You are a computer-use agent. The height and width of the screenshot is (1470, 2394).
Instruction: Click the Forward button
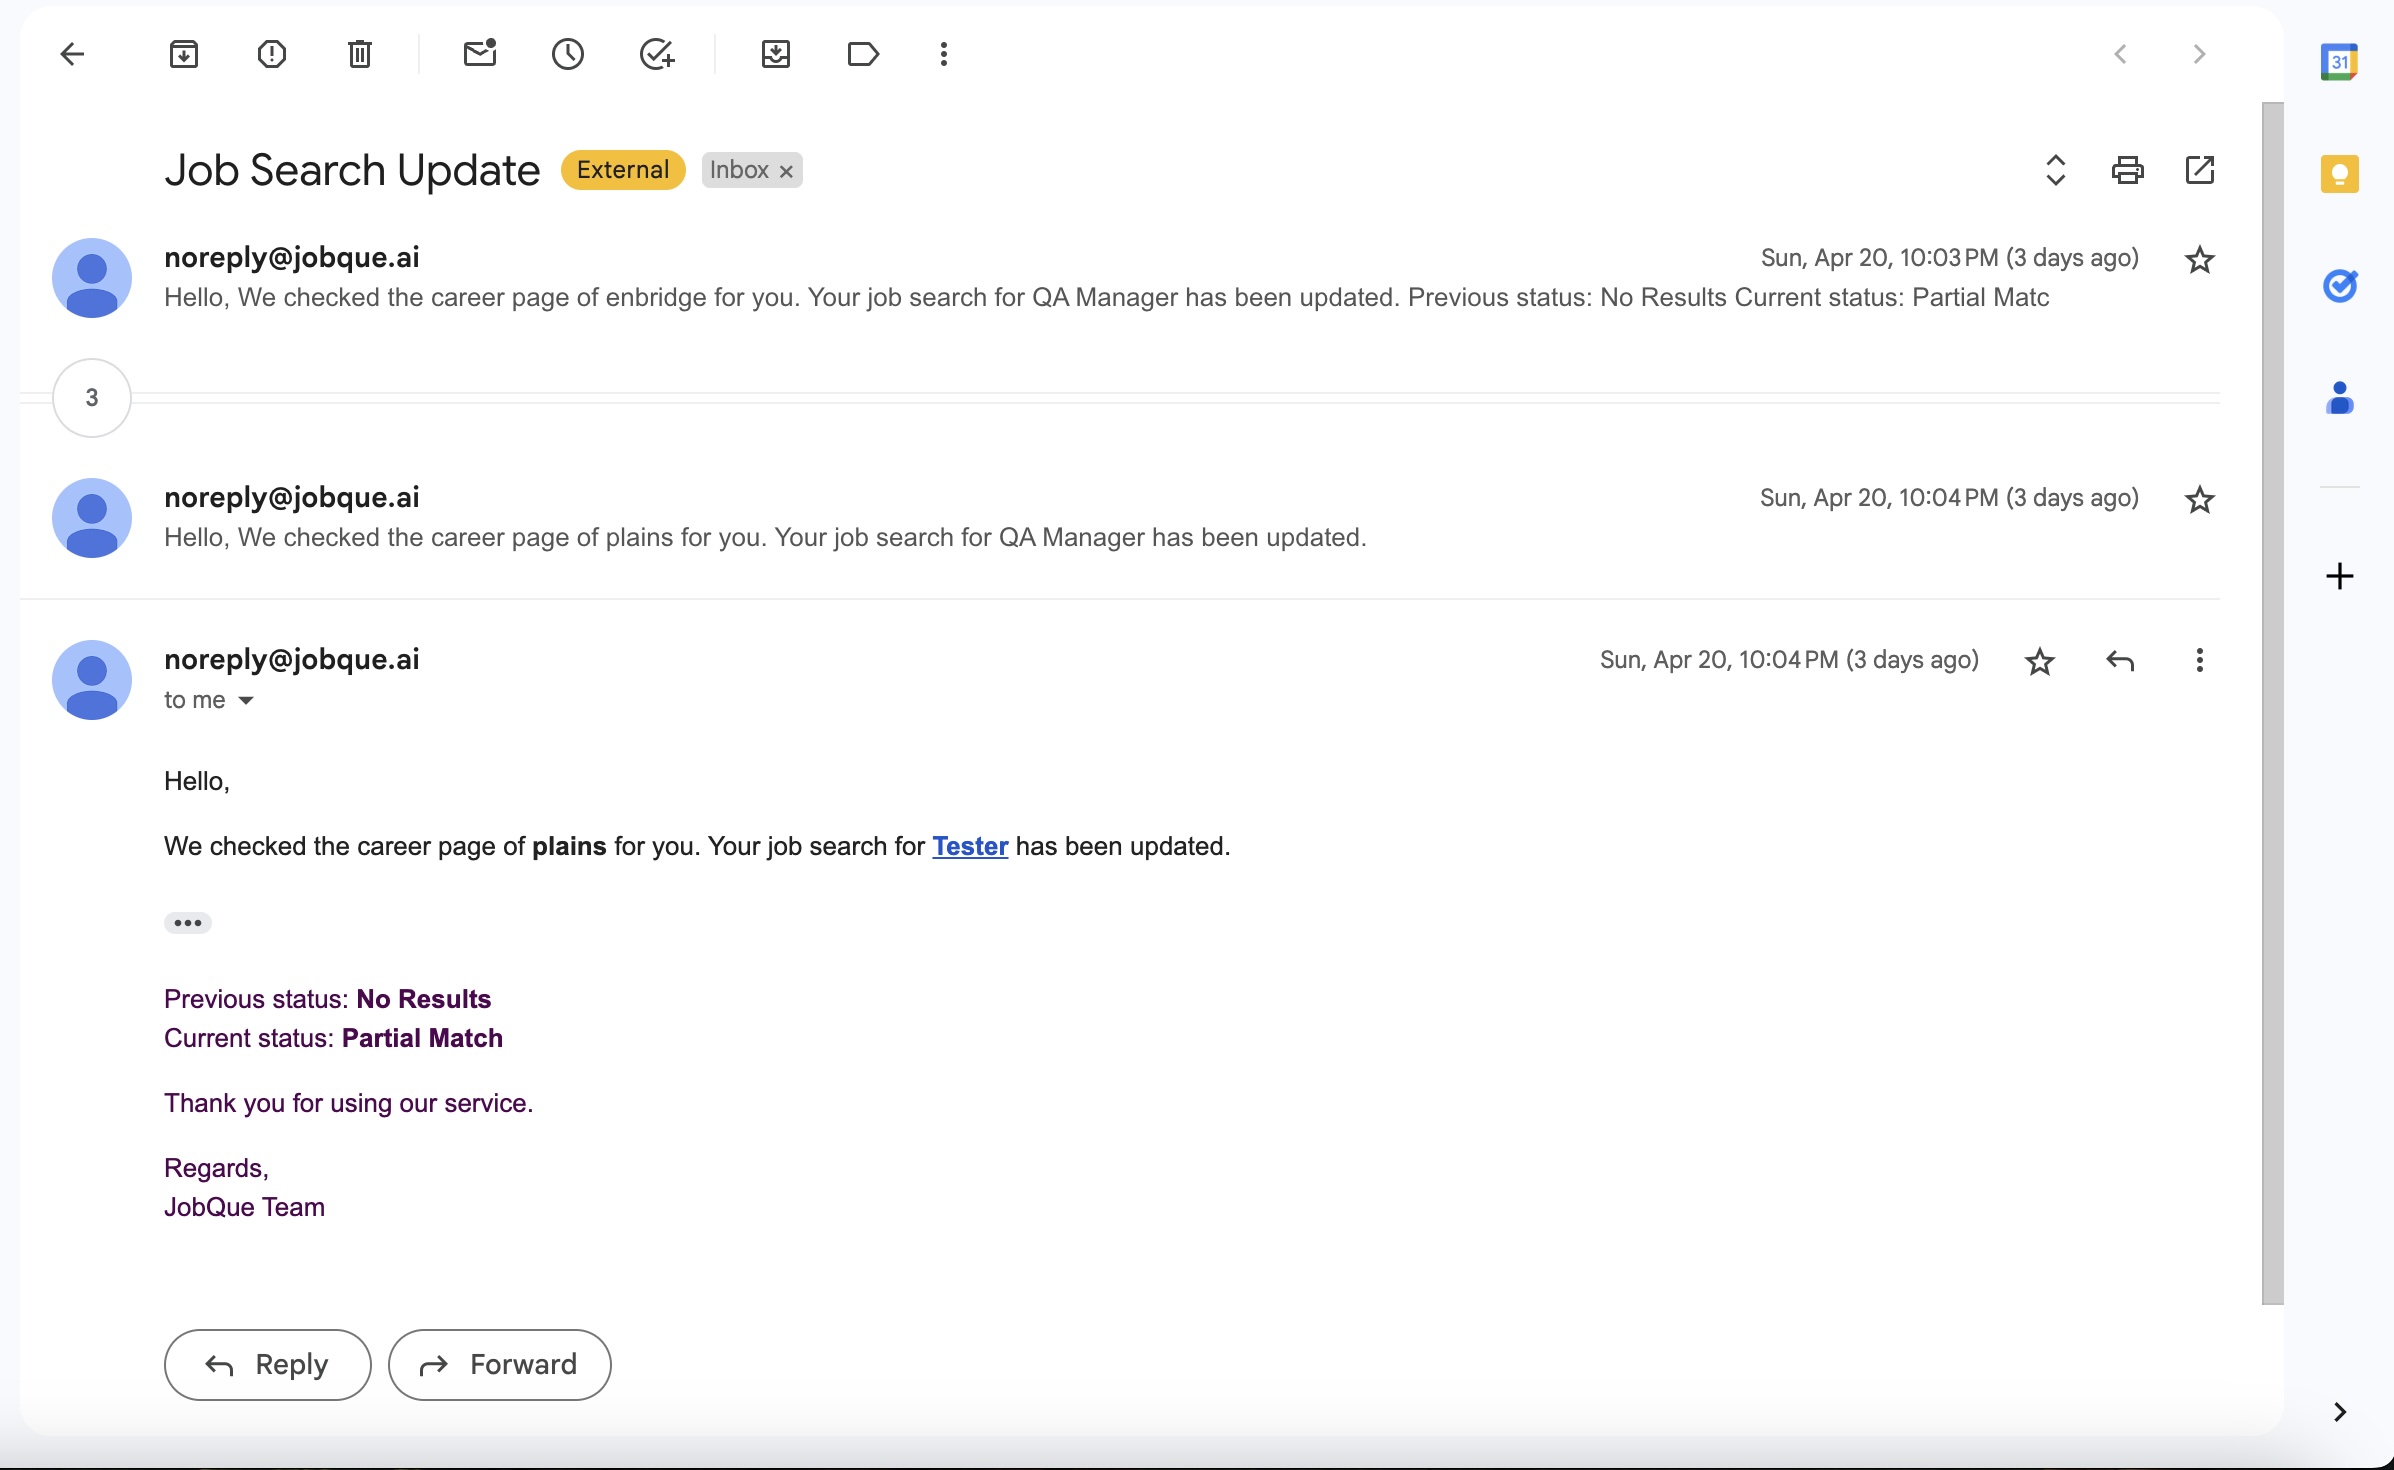(500, 1365)
